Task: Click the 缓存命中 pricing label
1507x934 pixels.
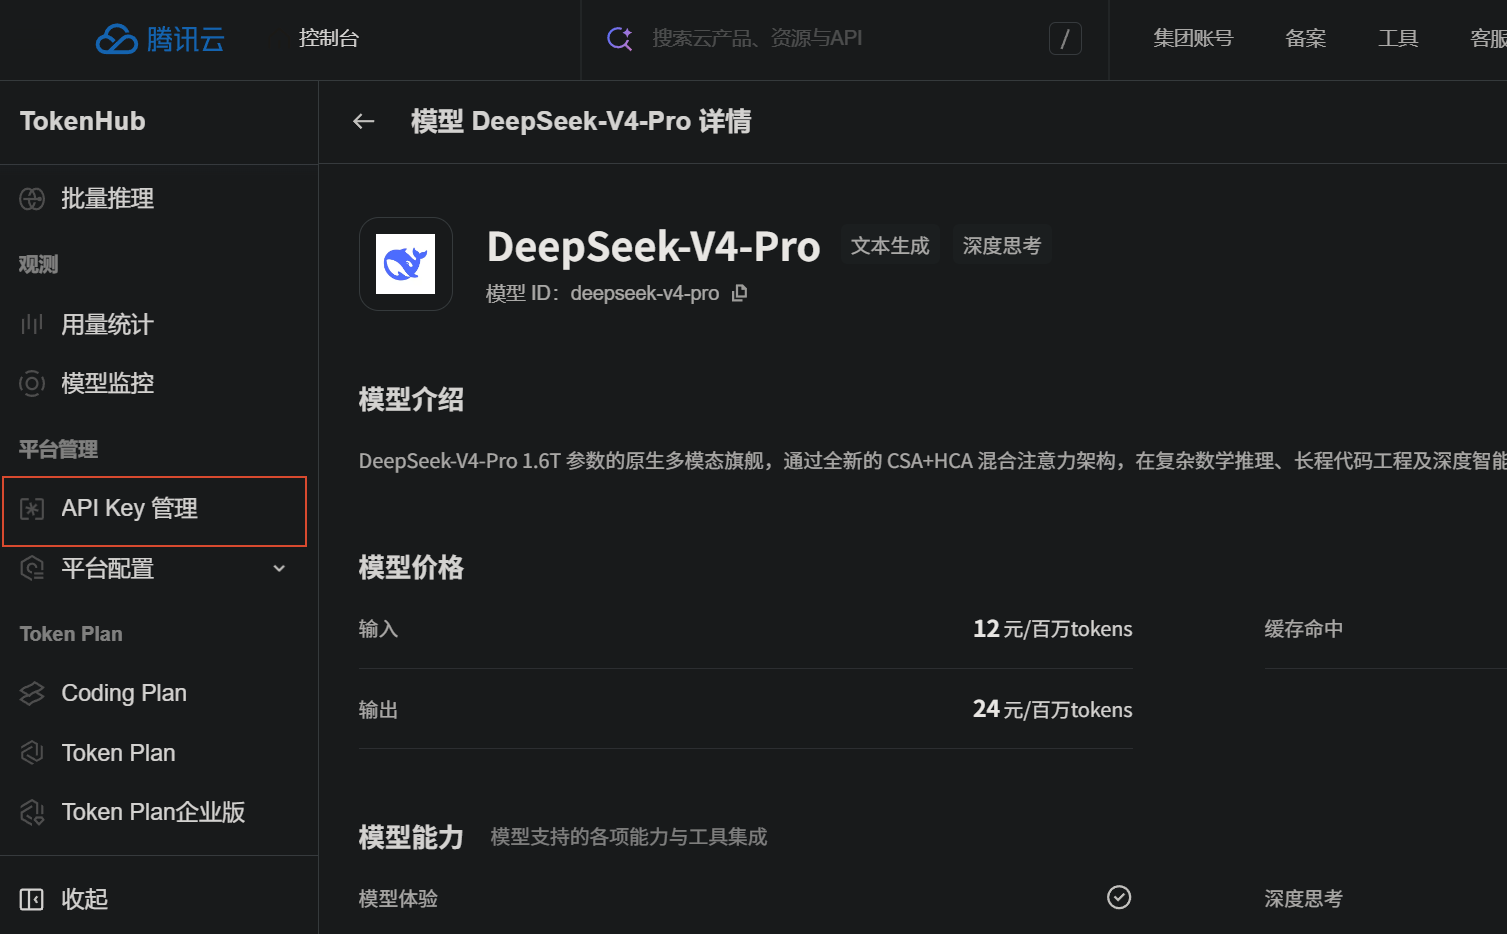Action: 1304,629
